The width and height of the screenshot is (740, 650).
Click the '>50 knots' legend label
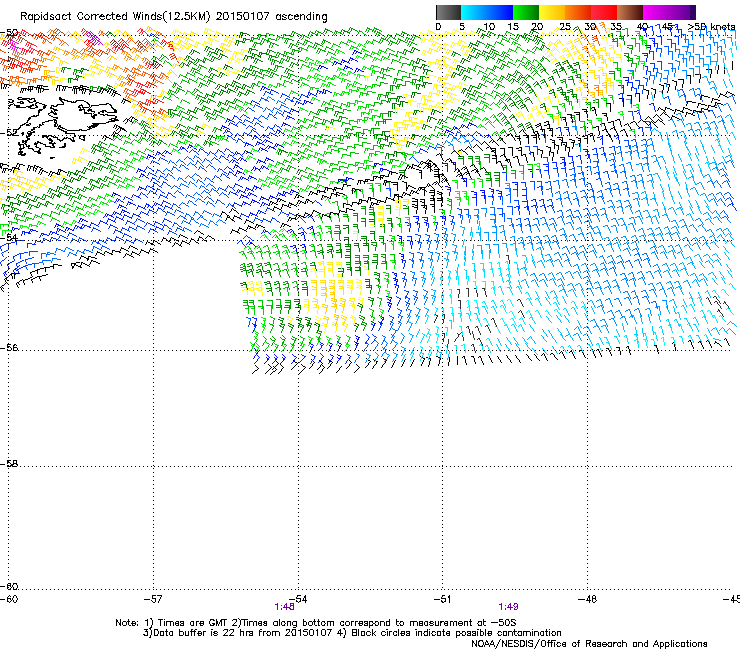(711, 27)
